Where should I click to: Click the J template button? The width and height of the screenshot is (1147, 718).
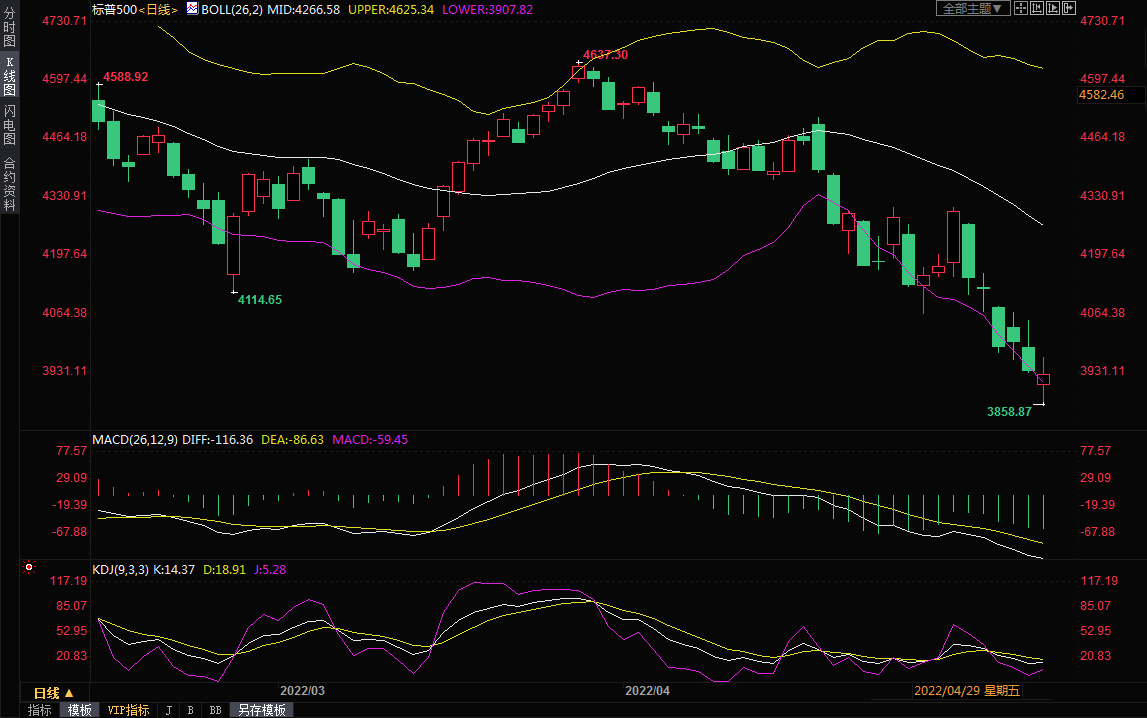(x=168, y=710)
